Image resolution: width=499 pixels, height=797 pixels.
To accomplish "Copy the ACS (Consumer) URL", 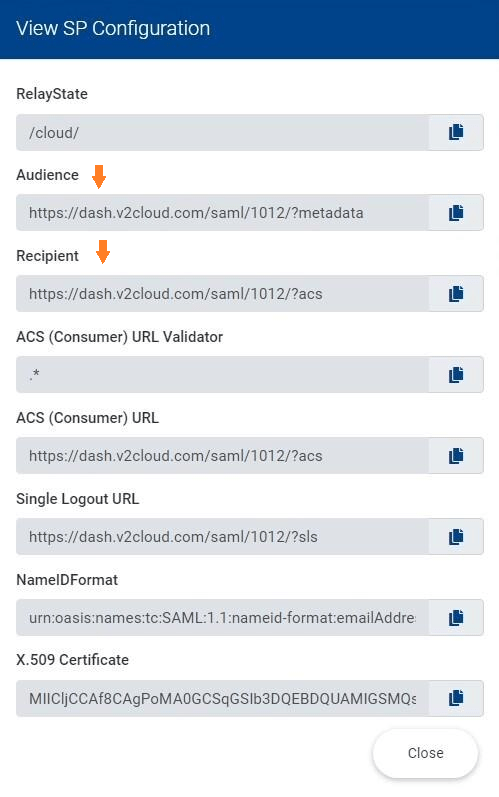I will (x=456, y=455).
